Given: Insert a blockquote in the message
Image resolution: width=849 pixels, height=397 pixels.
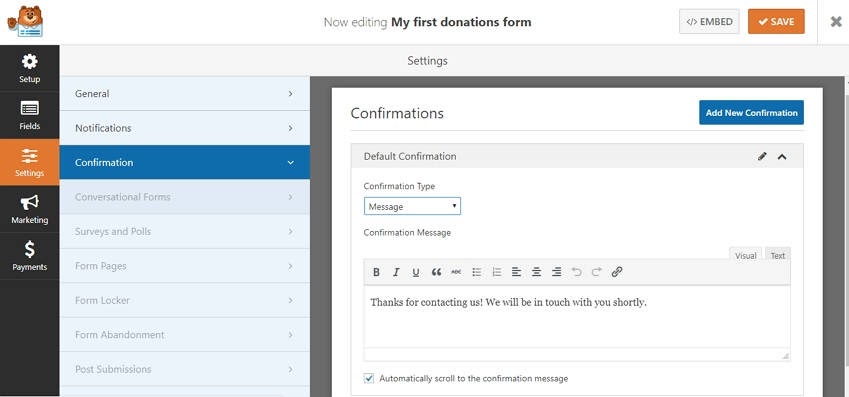Looking at the screenshot, I should (436, 272).
